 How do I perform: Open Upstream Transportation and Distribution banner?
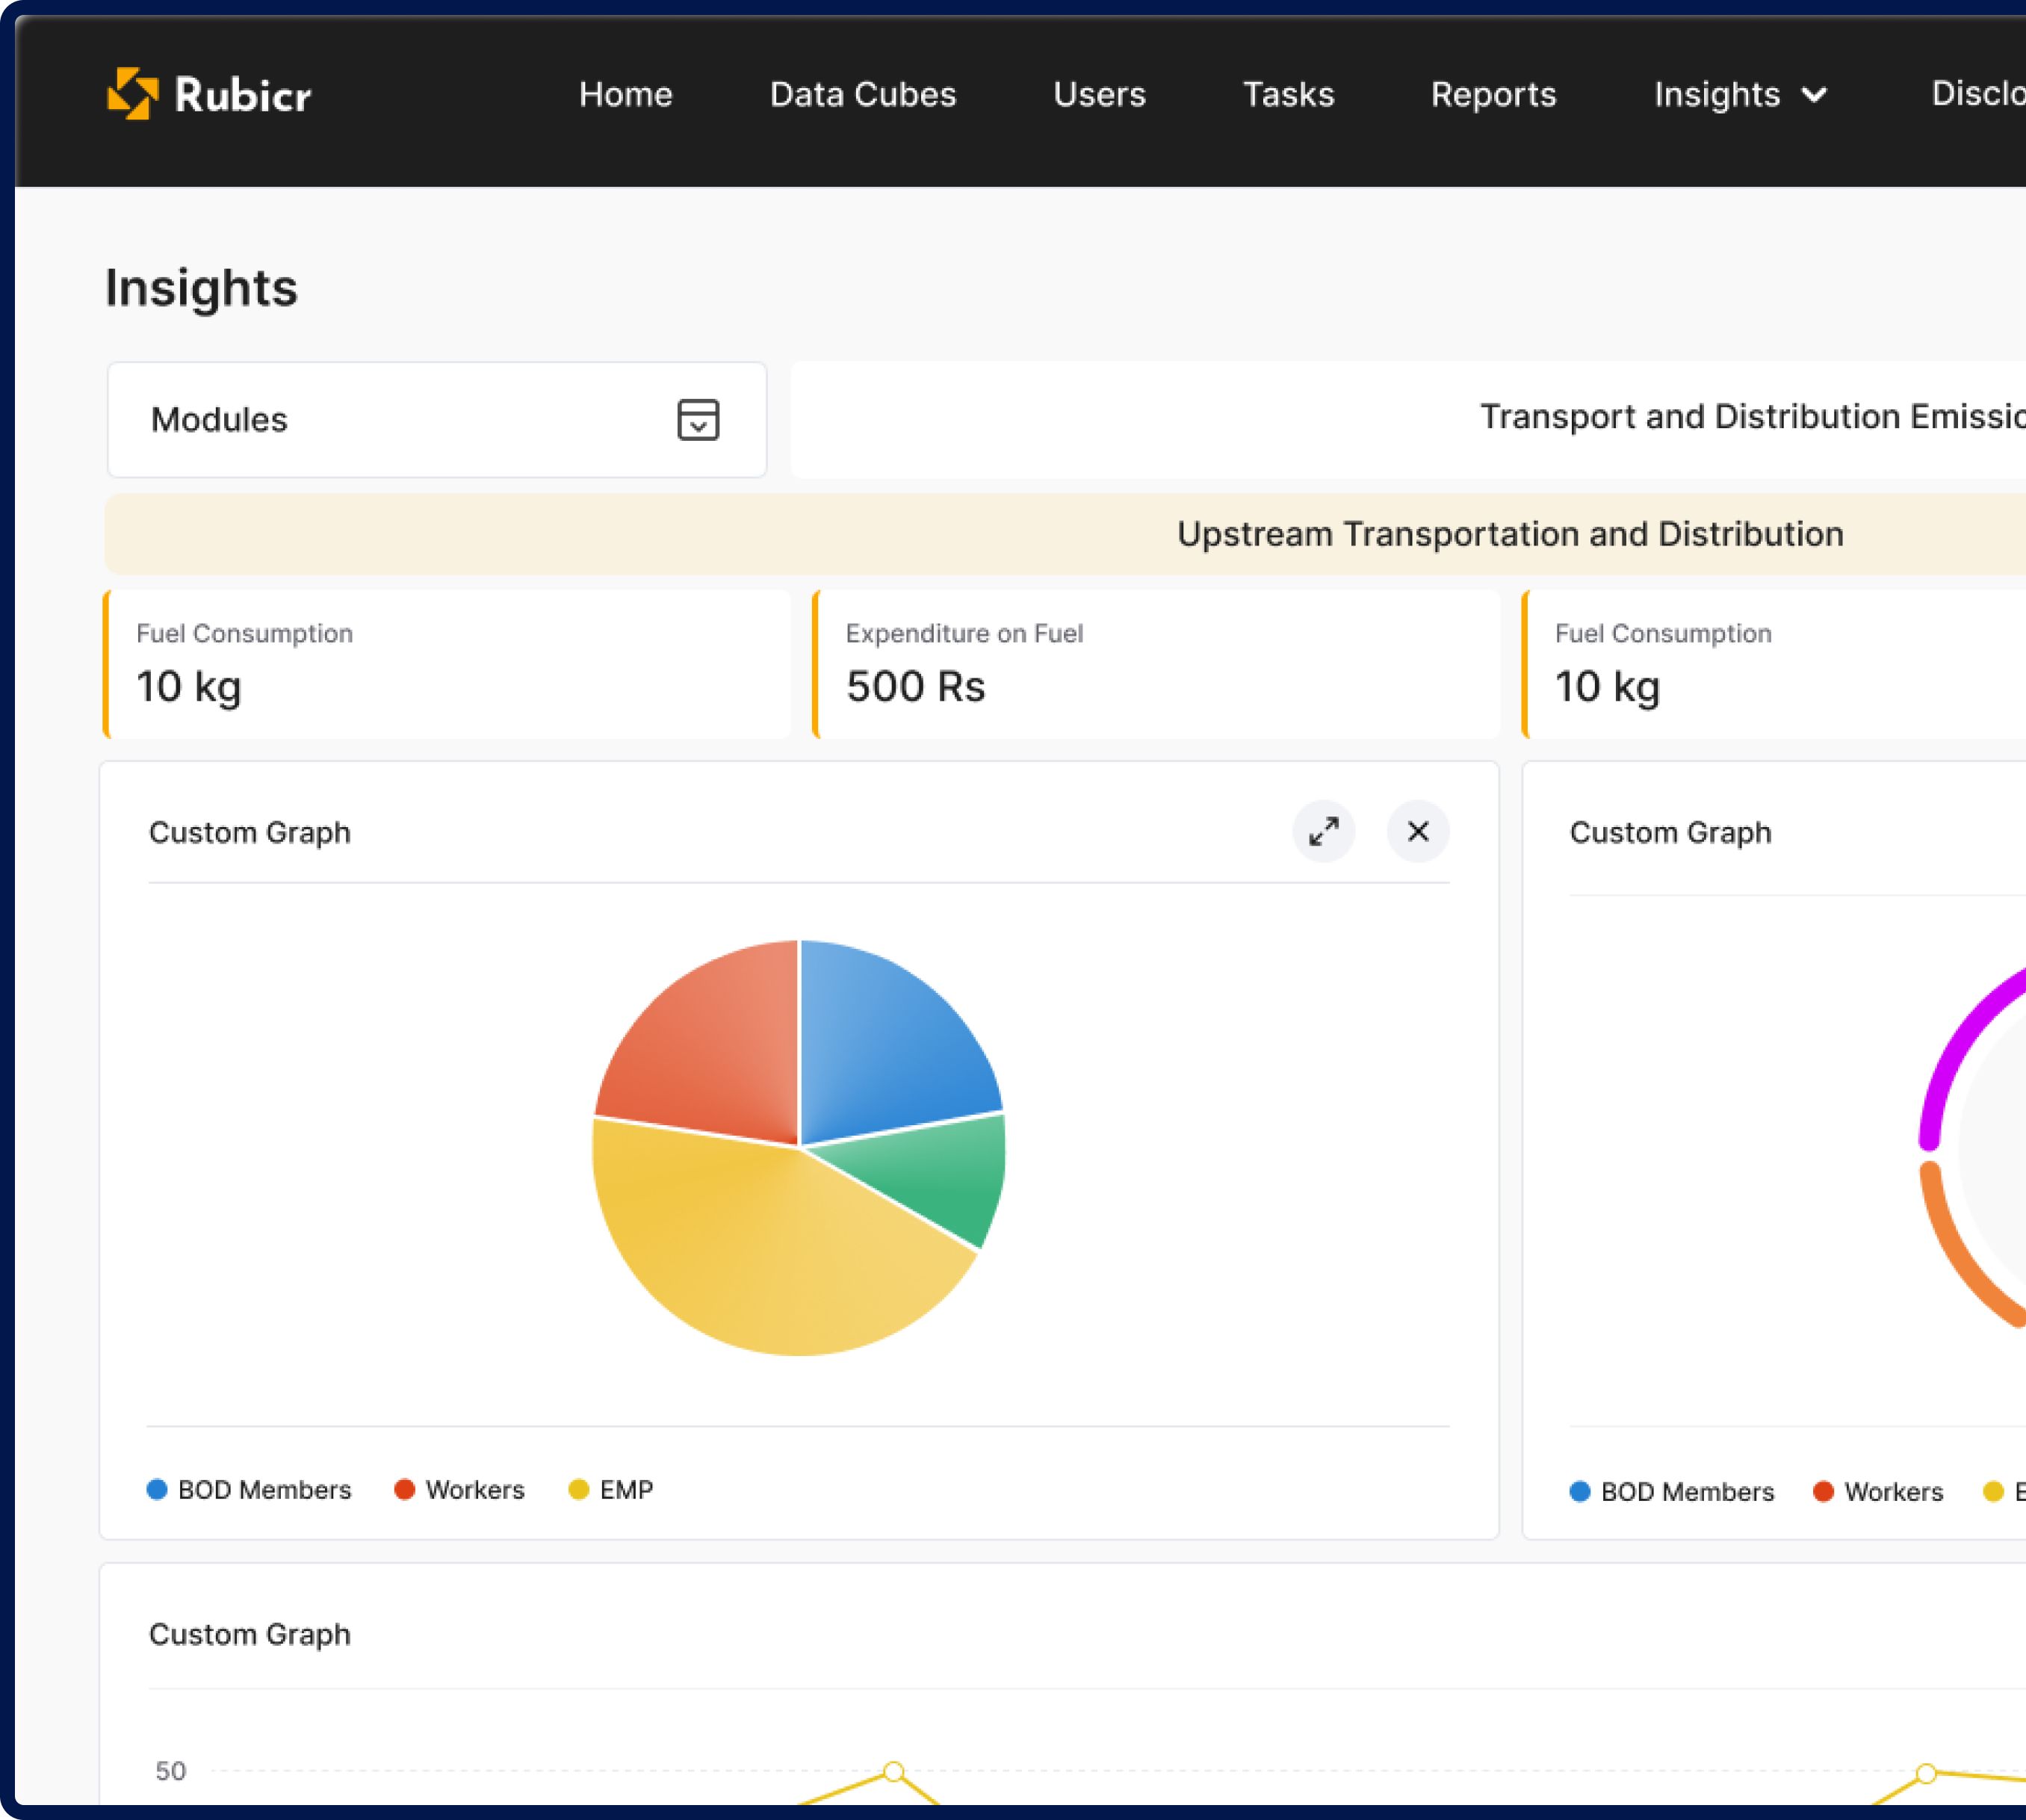point(1508,534)
